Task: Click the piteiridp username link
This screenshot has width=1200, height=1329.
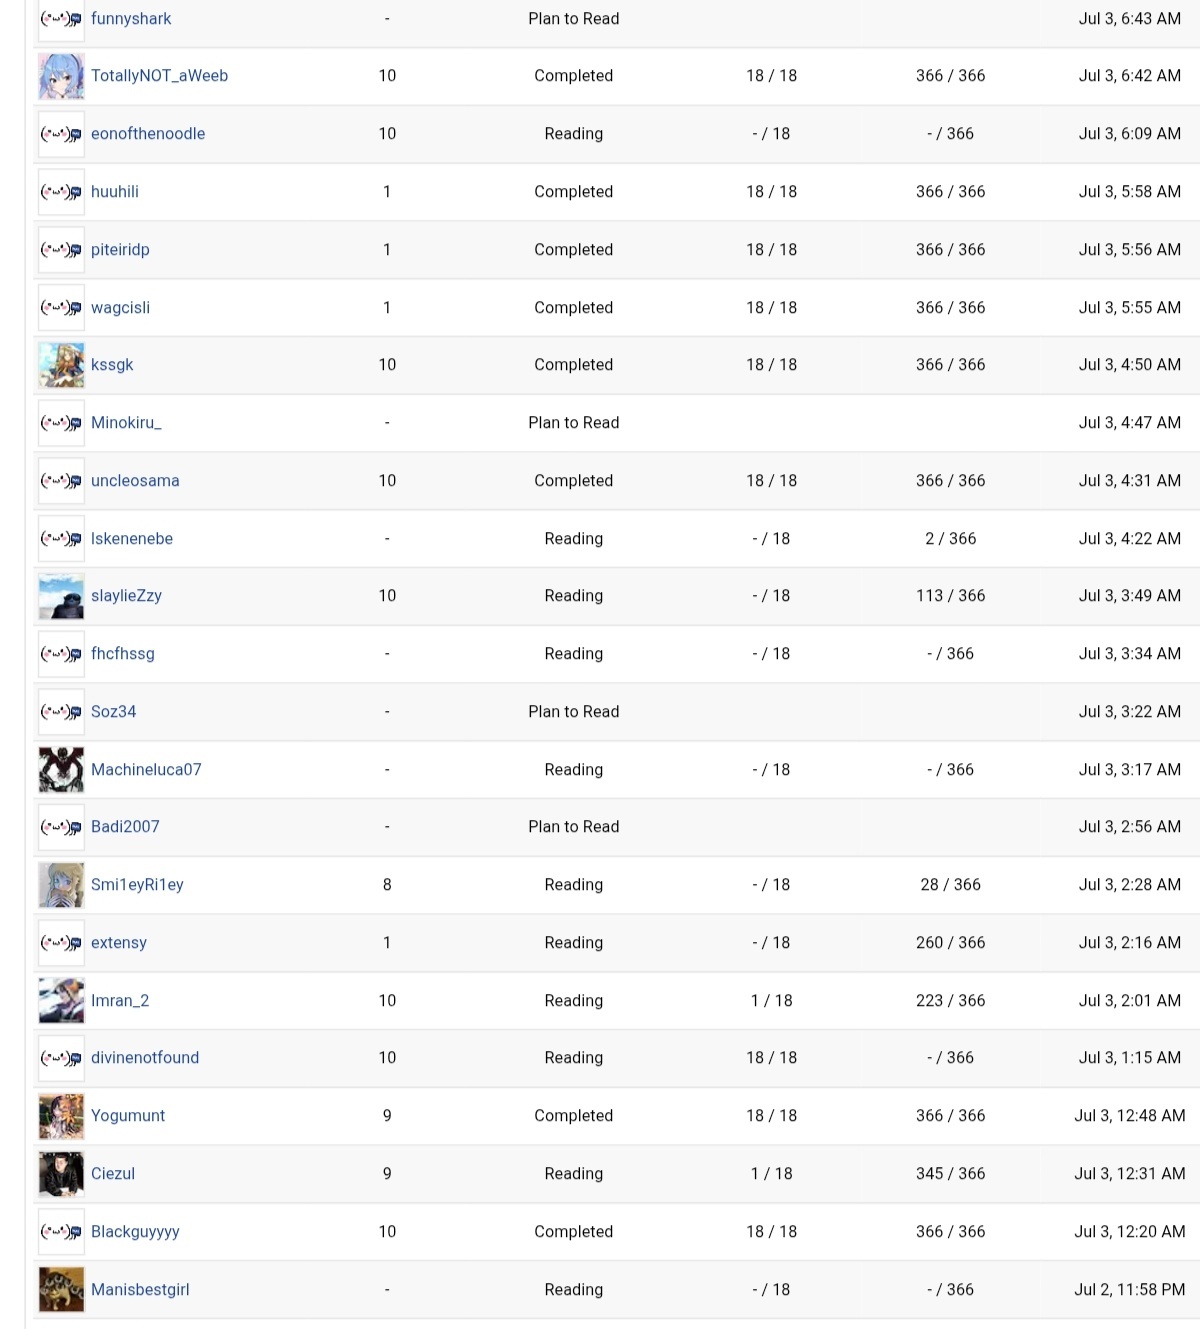Action: coord(120,250)
